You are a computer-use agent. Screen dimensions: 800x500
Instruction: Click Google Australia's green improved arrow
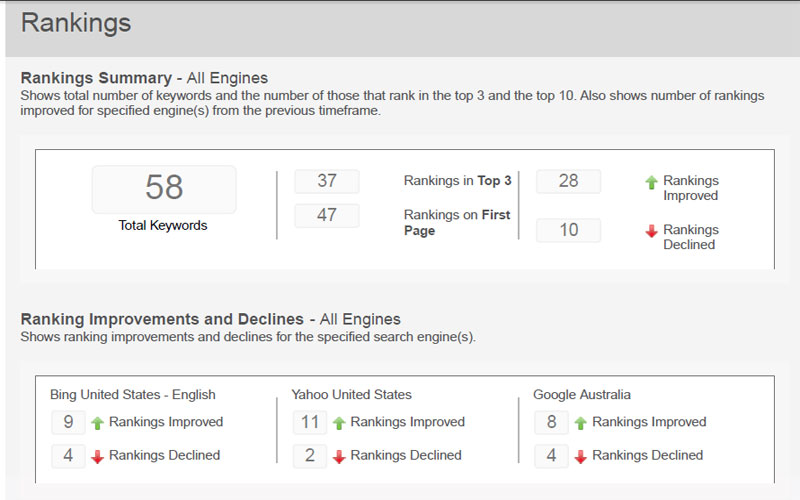580,423
